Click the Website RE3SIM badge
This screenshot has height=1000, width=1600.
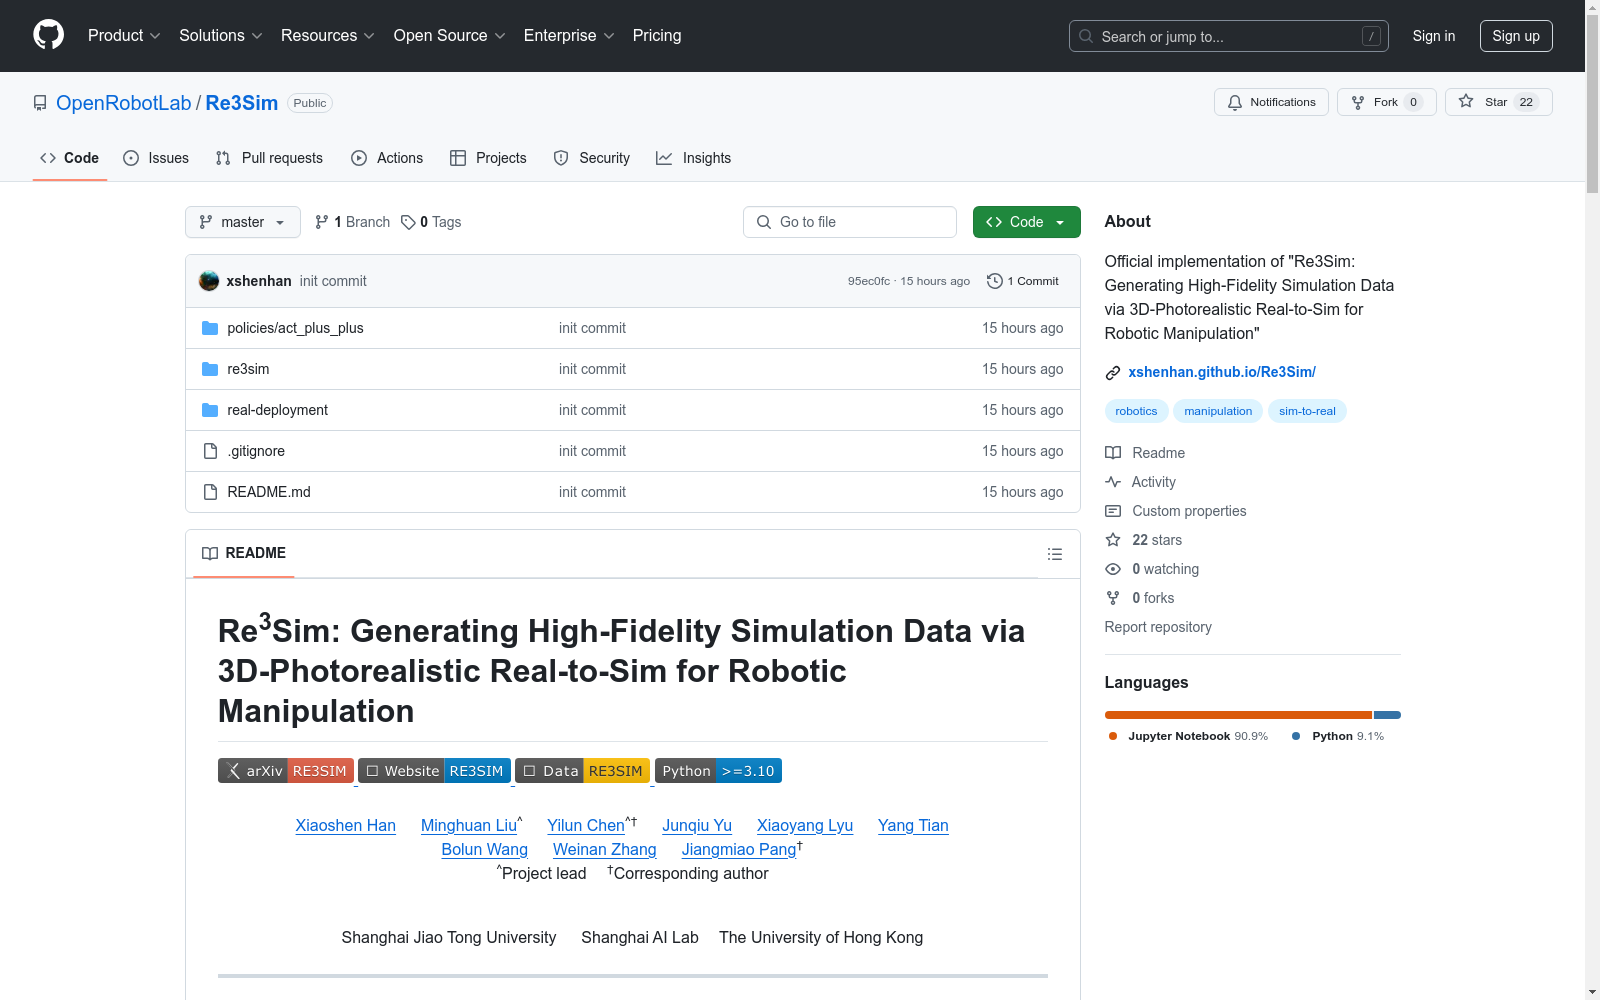pos(434,771)
